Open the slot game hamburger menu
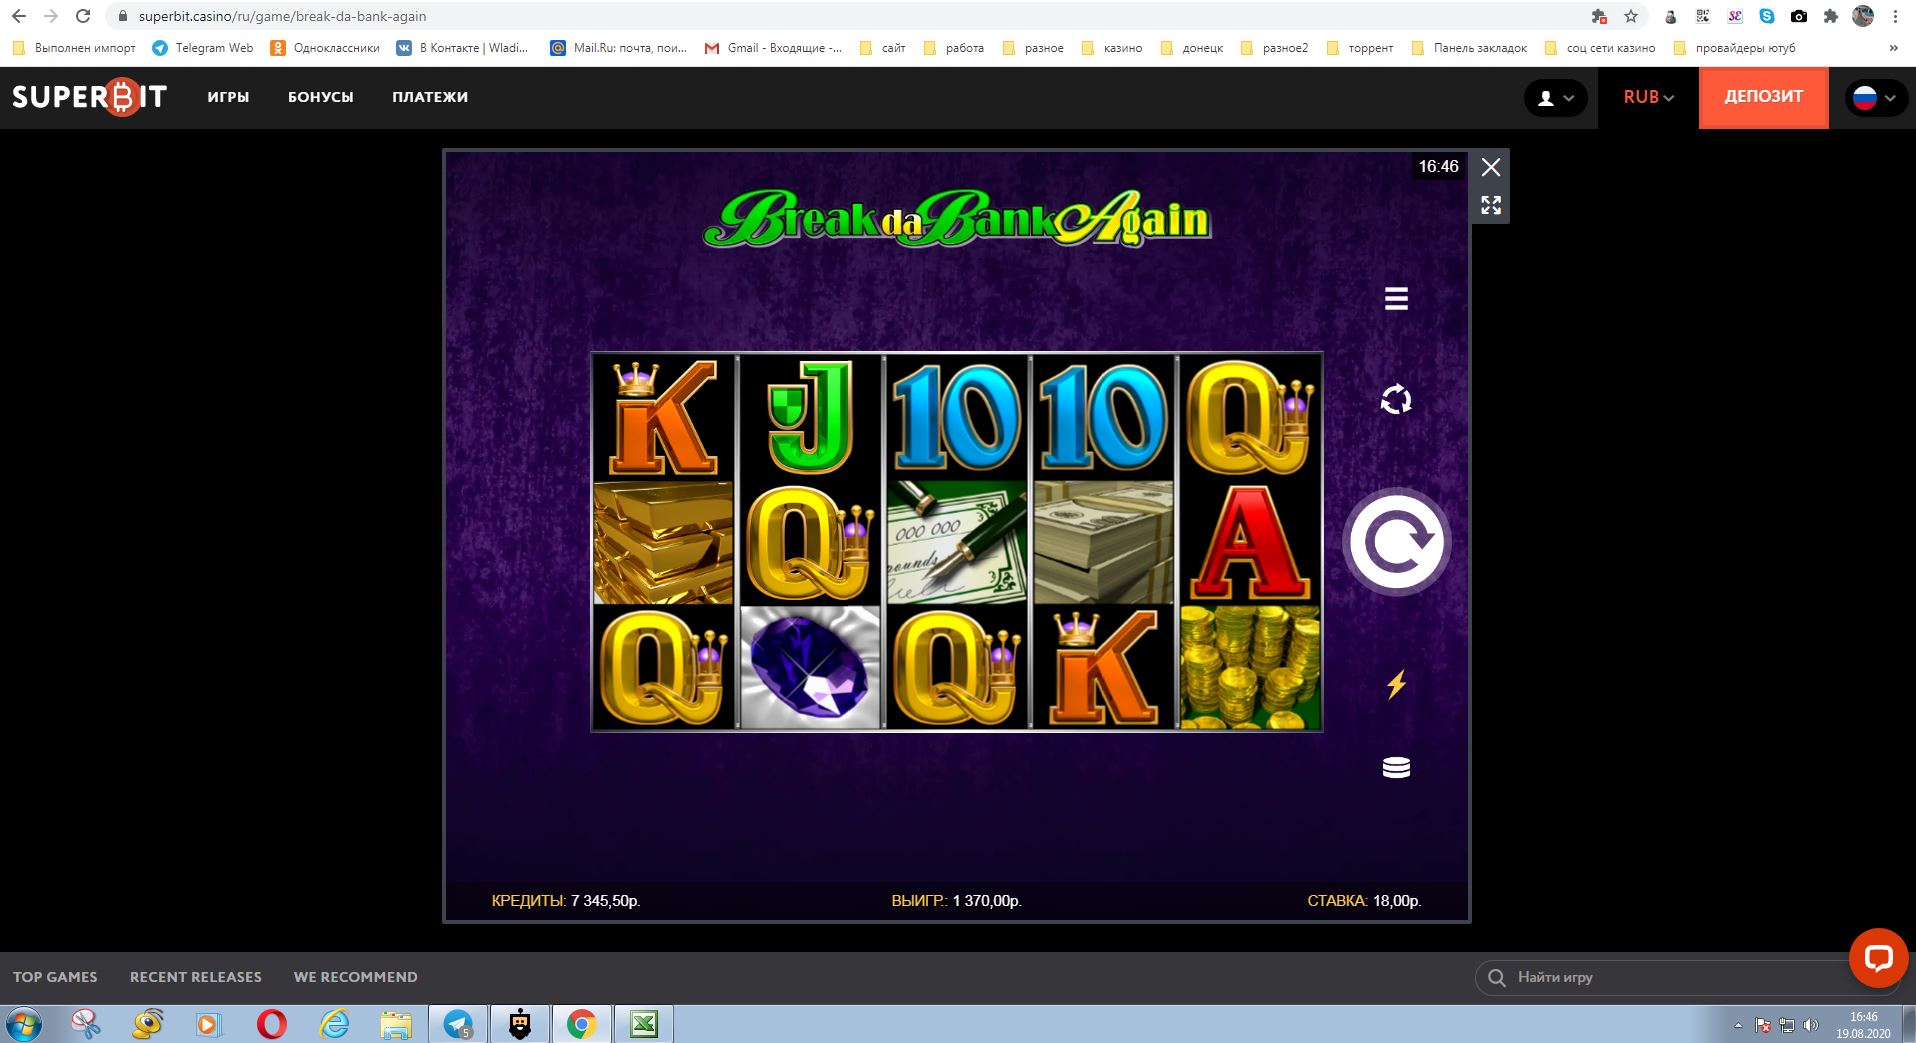This screenshot has width=1916, height=1043. click(x=1396, y=298)
